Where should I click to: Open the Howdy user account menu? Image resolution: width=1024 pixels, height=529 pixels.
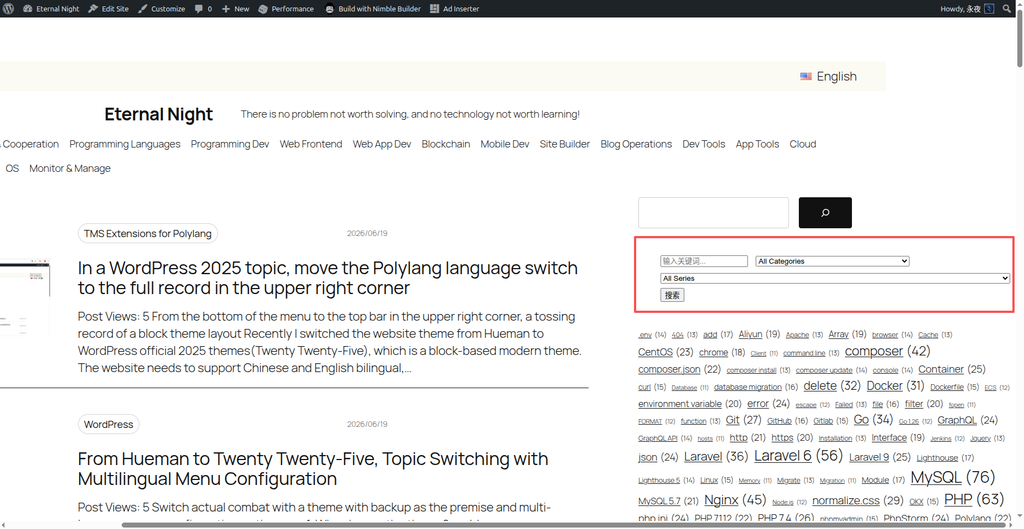click(967, 8)
